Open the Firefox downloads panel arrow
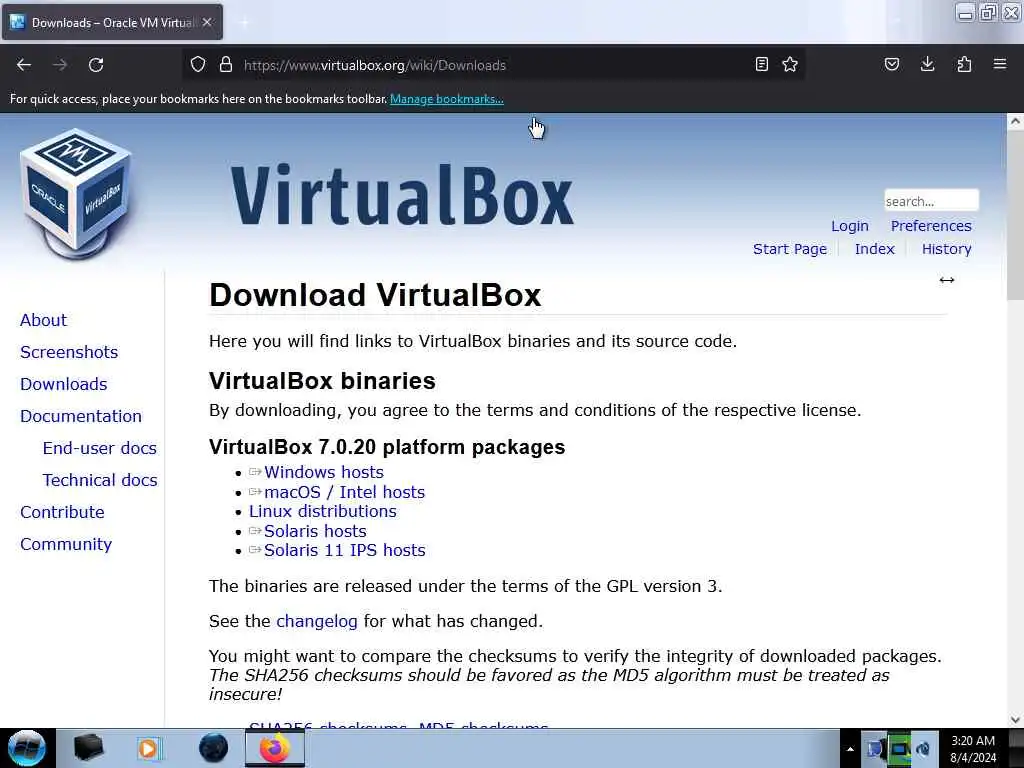1024x768 pixels. coord(927,64)
